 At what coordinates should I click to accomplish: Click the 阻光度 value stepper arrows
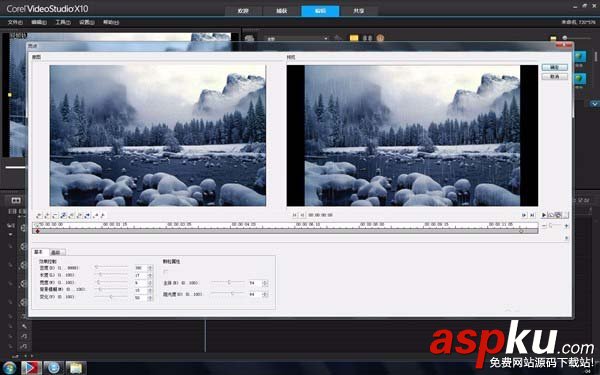[265, 294]
